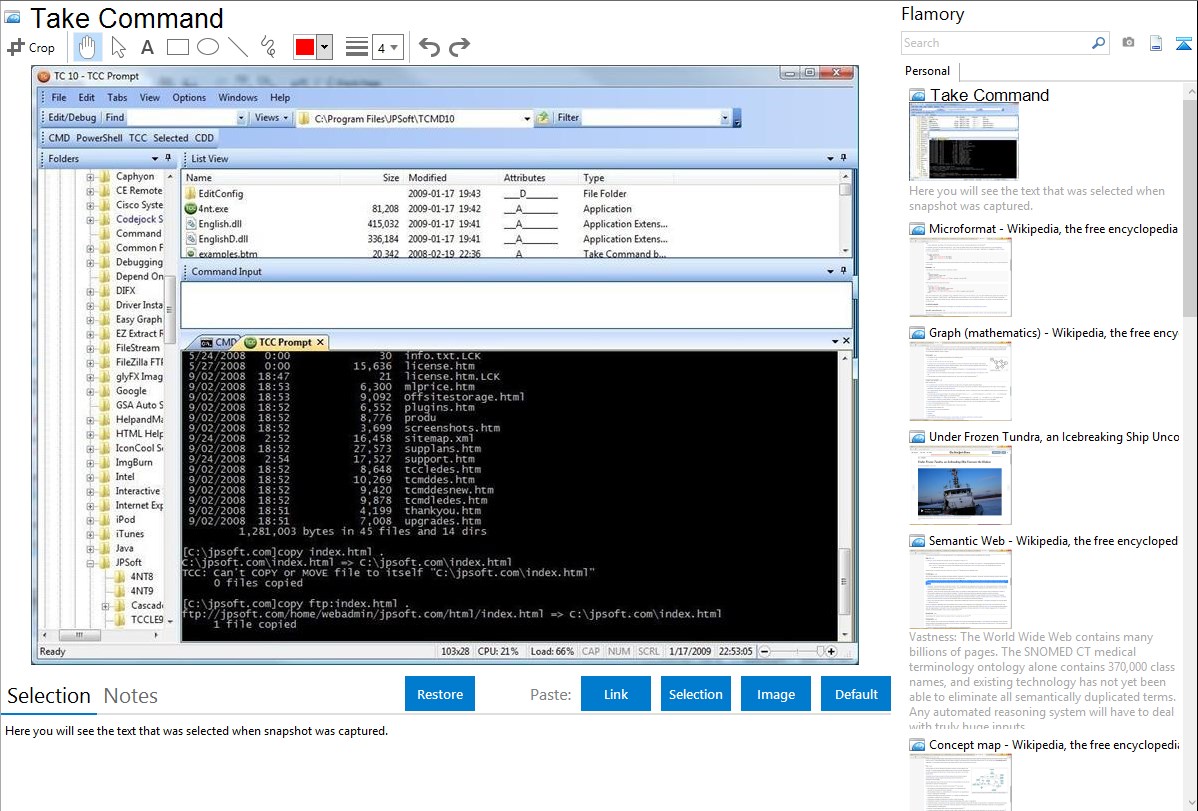The image size is (1198, 811).
Task: Choose the arrow pointer tool
Action: tap(118, 47)
